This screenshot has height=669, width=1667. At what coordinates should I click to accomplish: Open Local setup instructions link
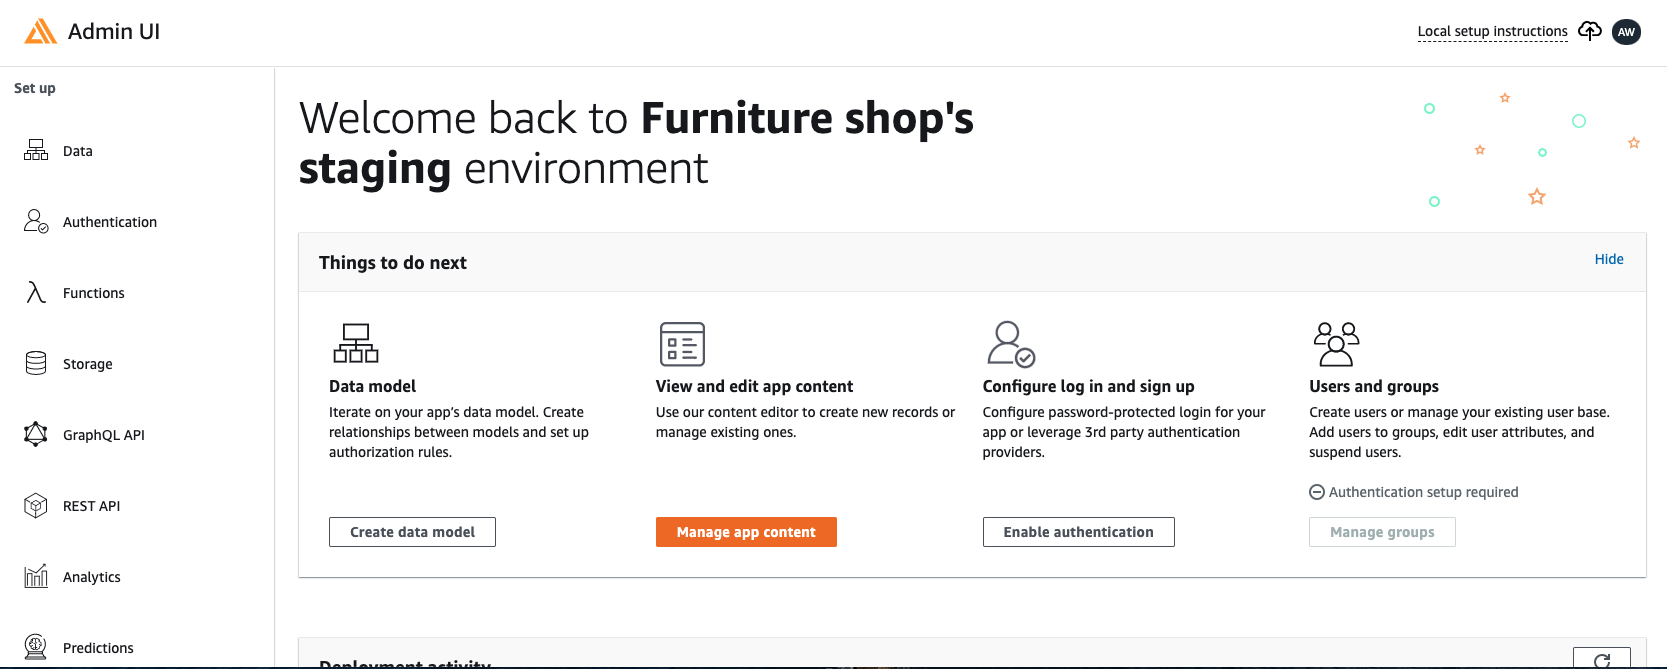pyautogui.click(x=1492, y=31)
